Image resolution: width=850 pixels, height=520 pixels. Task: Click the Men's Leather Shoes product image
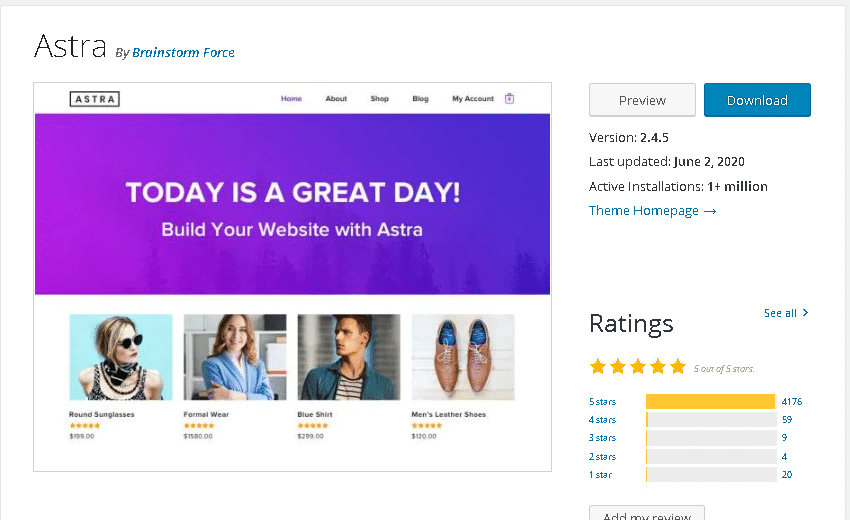click(x=463, y=357)
